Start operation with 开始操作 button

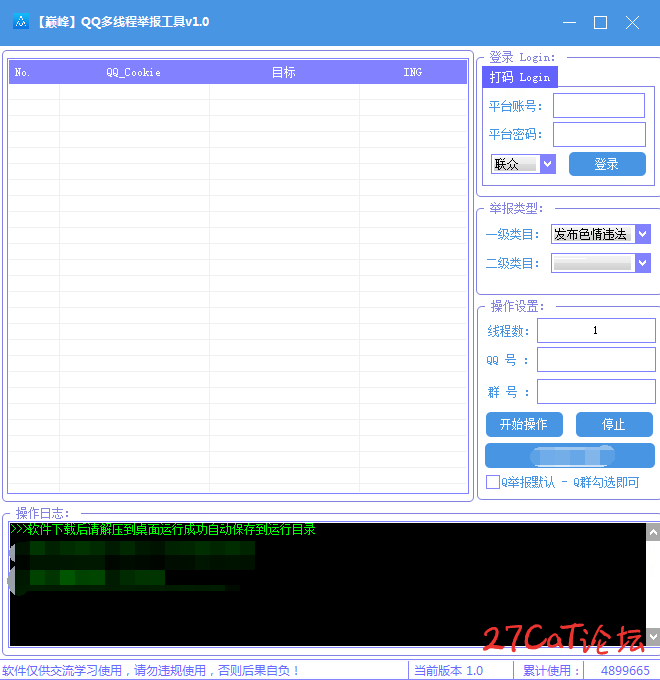[x=524, y=424]
